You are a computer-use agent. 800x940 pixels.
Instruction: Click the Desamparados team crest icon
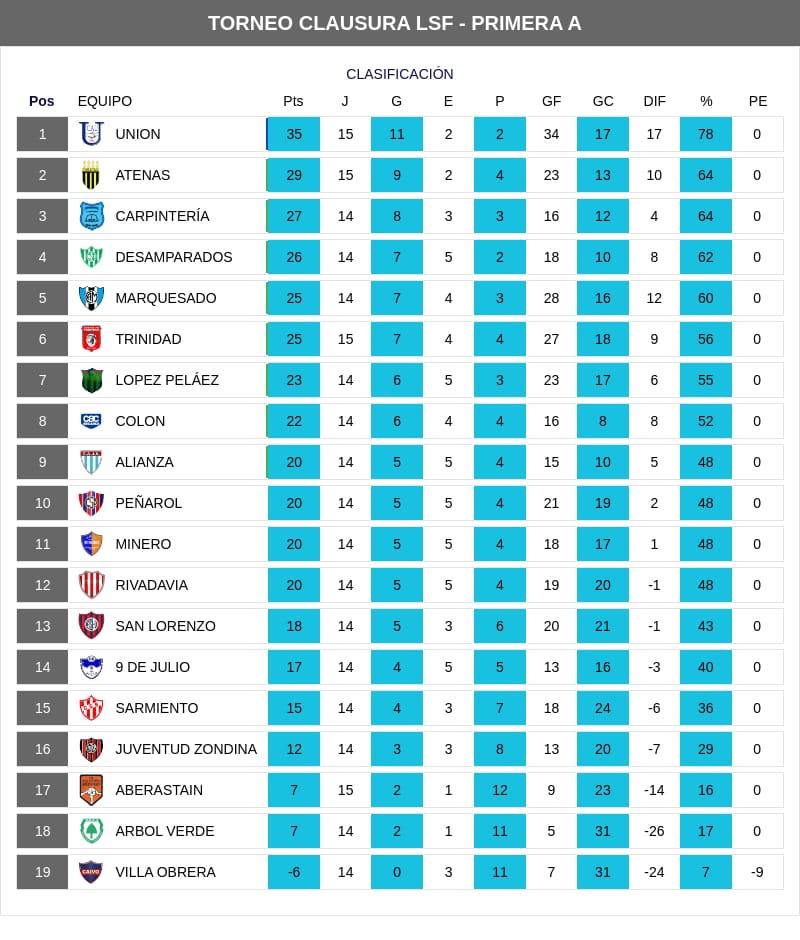[x=92, y=257]
